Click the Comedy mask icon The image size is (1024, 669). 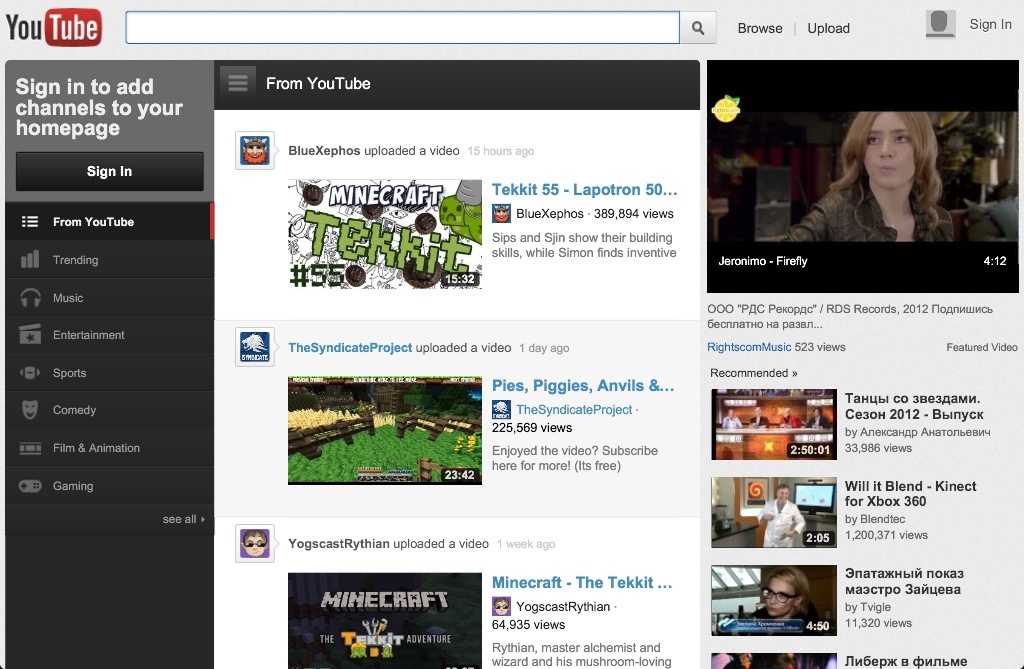30,410
